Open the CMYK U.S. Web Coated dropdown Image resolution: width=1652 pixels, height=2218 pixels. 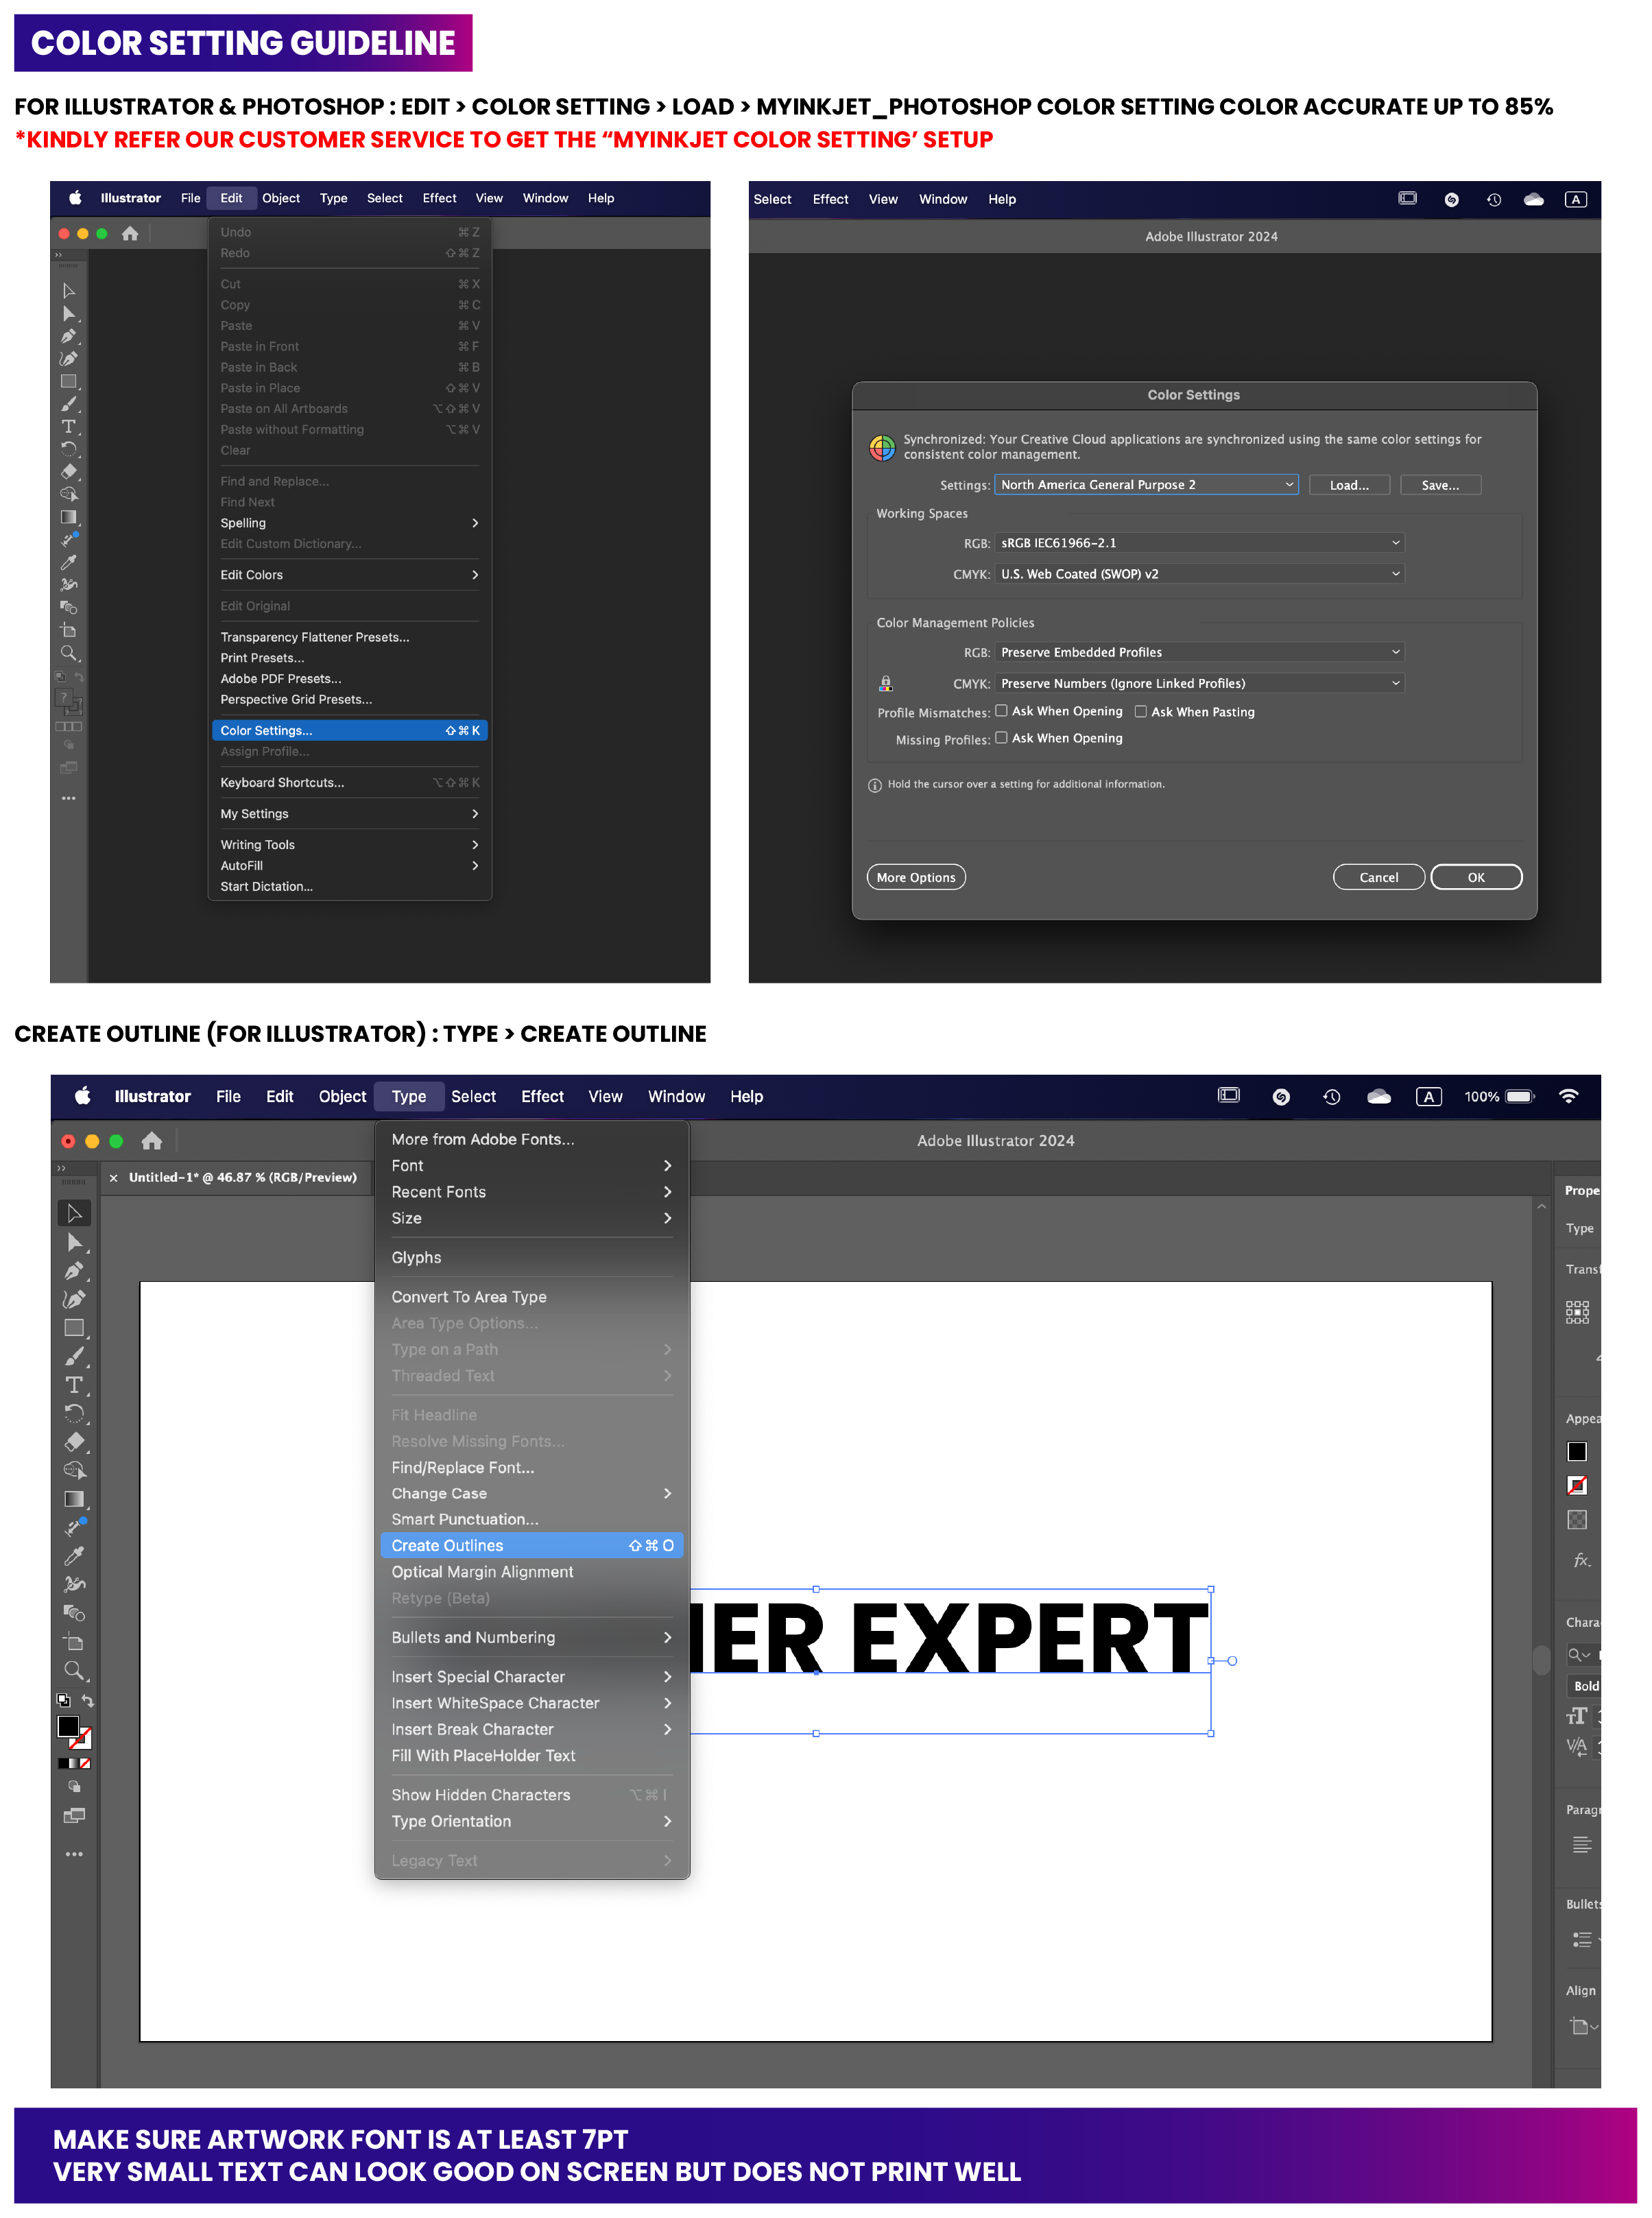click(1199, 574)
